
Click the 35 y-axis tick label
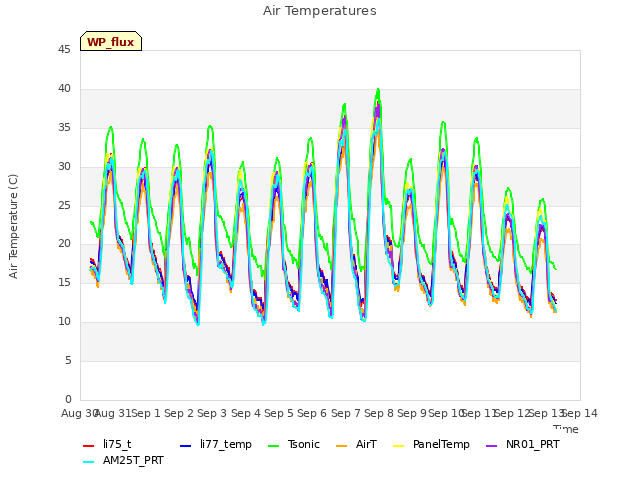coord(64,128)
